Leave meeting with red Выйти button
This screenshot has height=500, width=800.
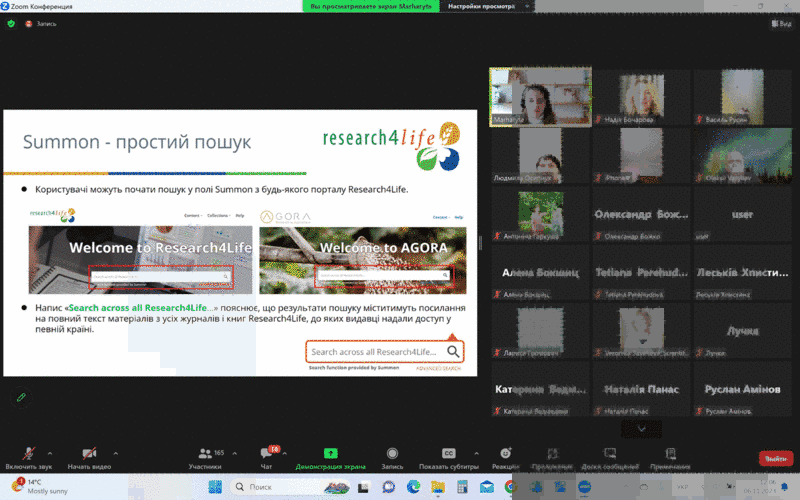tap(776, 459)
